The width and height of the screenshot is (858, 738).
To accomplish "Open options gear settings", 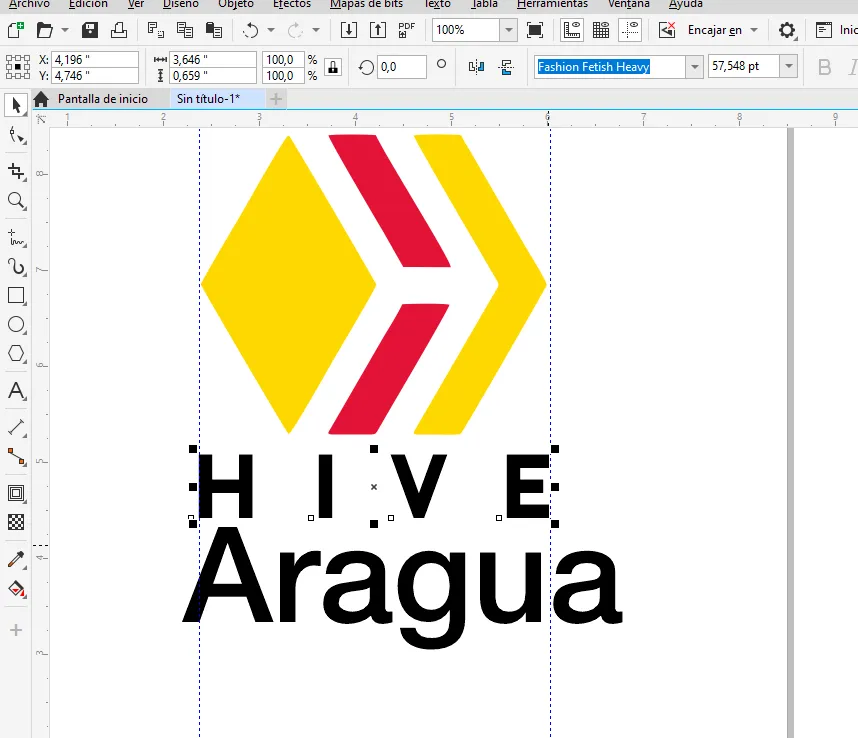I will (787, 30).
